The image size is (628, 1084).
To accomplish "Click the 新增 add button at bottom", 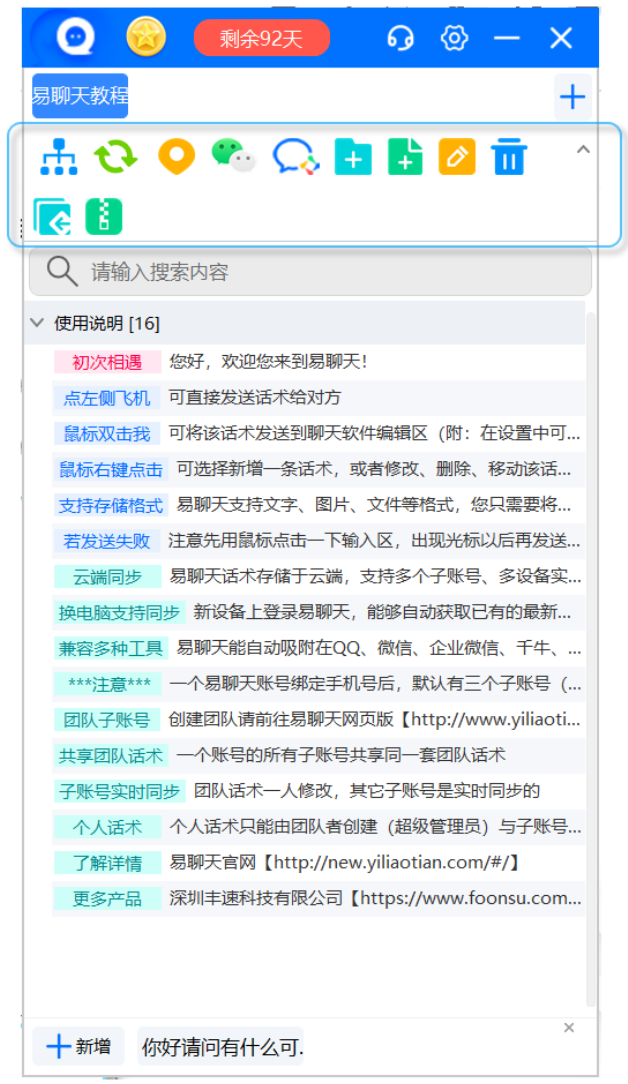I will pyautogui.click(x=78, y=1047).
